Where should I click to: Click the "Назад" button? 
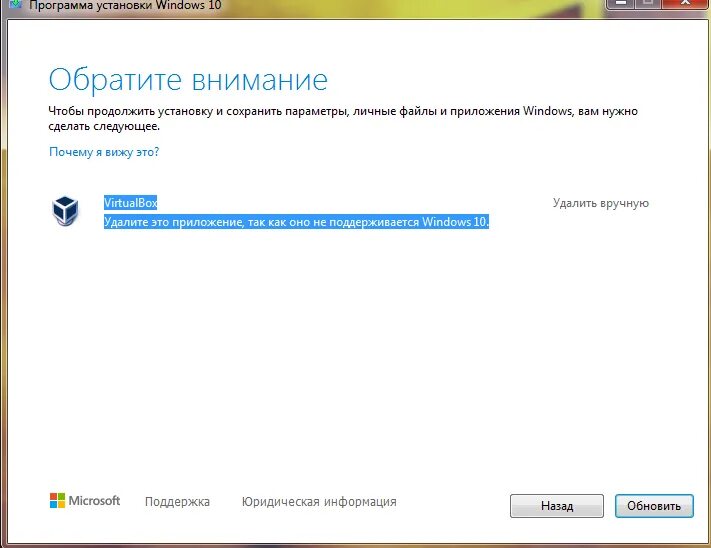[557, 506]
